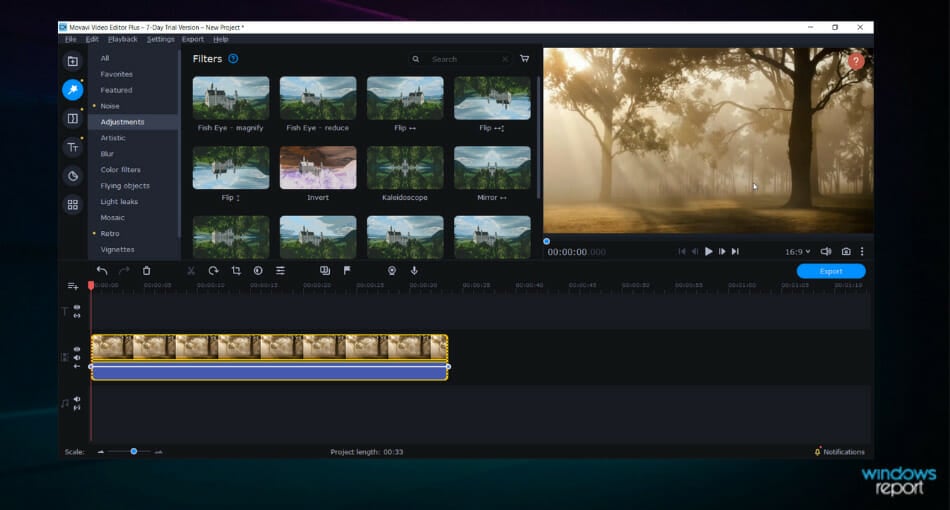Click the timeline Scale slider handle

134,452
